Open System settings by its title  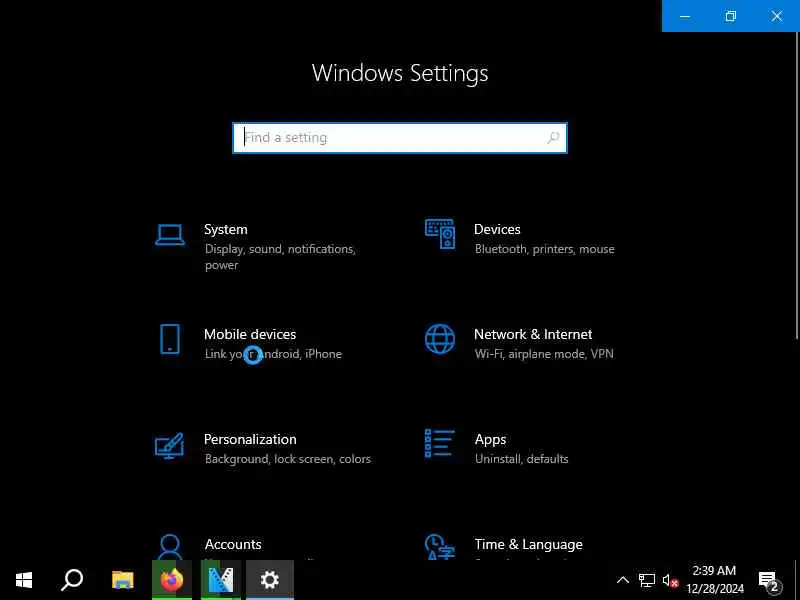click(226, 230)
